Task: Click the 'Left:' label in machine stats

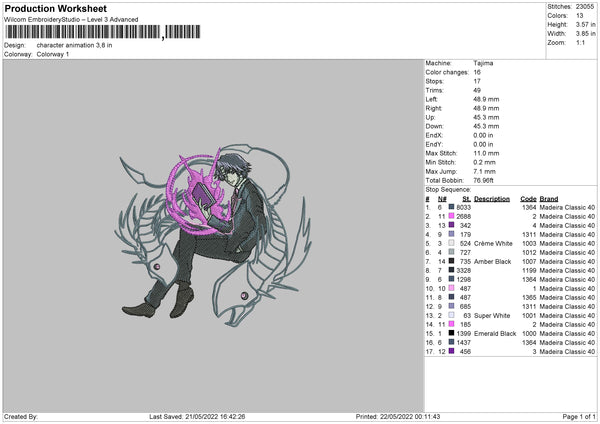Action: click(x=431, y=99)
